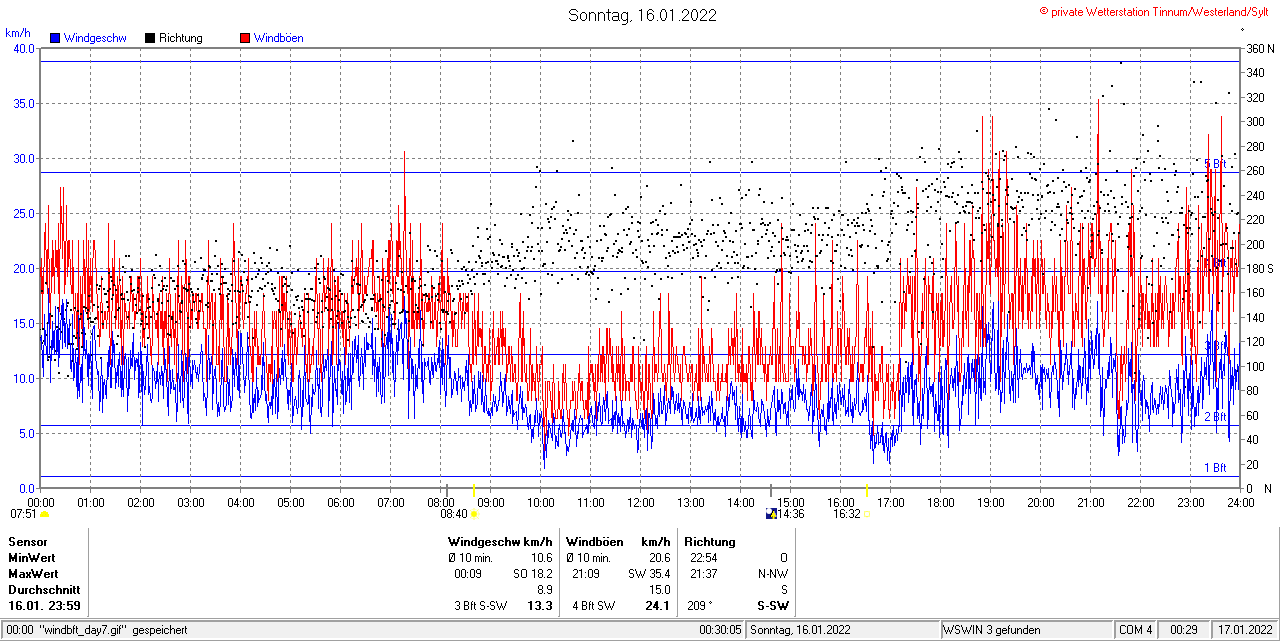
Task: Click the 00:30:05 status bar time
Action: pyautogui.click(x=721, y=630)
